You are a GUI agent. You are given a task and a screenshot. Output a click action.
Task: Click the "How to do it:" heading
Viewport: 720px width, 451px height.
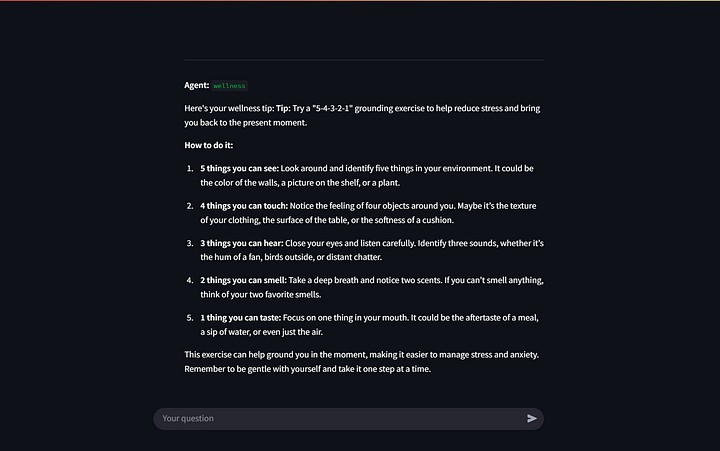coord(215,144)
